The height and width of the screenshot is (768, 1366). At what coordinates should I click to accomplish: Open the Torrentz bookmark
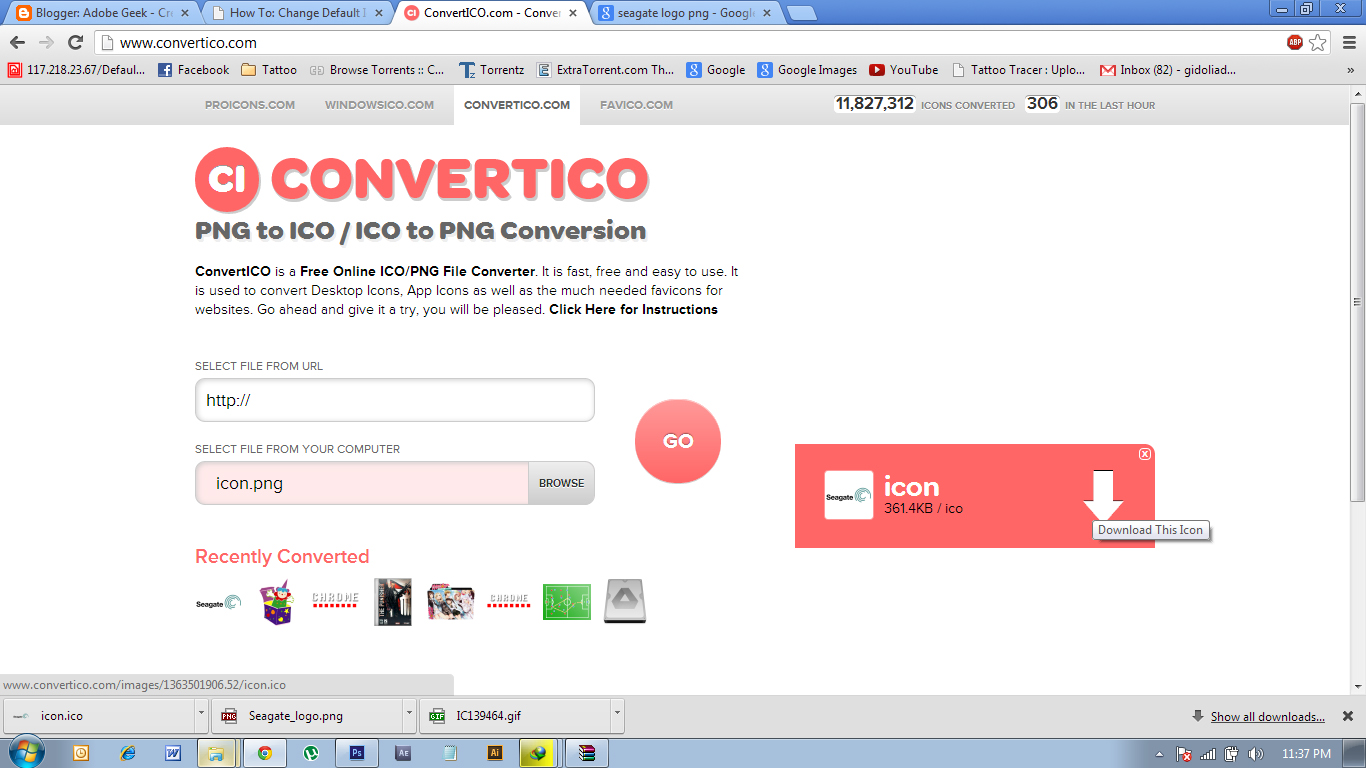[x=492, y=70]
